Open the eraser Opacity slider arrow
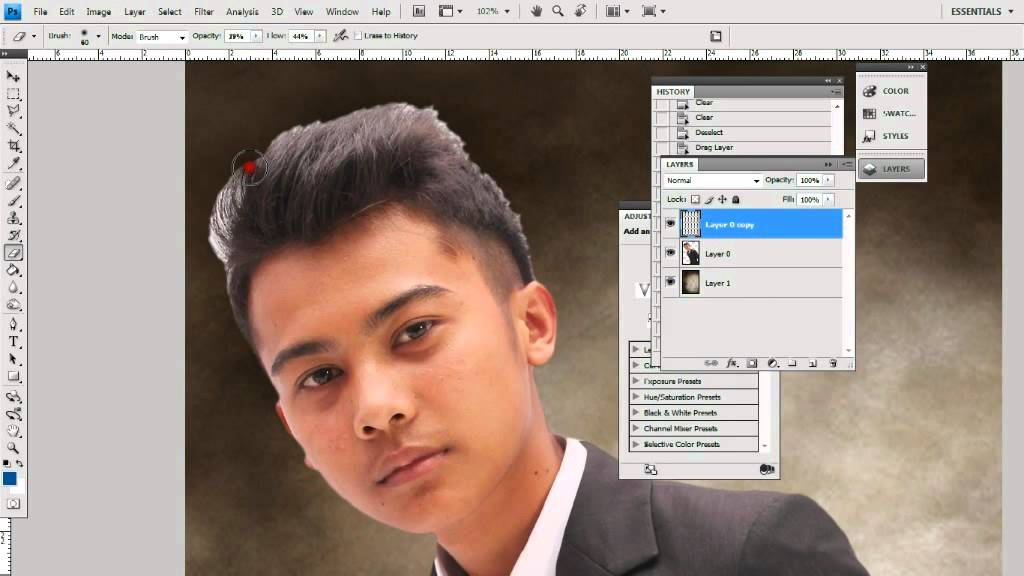The width and height of the screenshot is (1024, 576). [256, 36]
